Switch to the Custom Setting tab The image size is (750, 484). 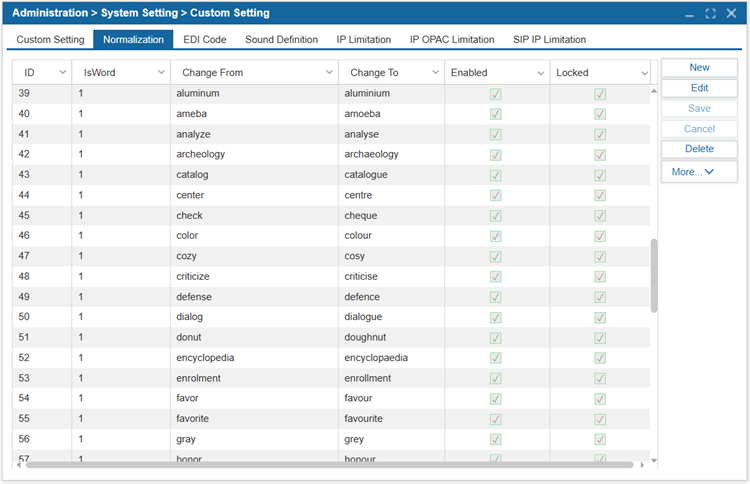point(50,40)
